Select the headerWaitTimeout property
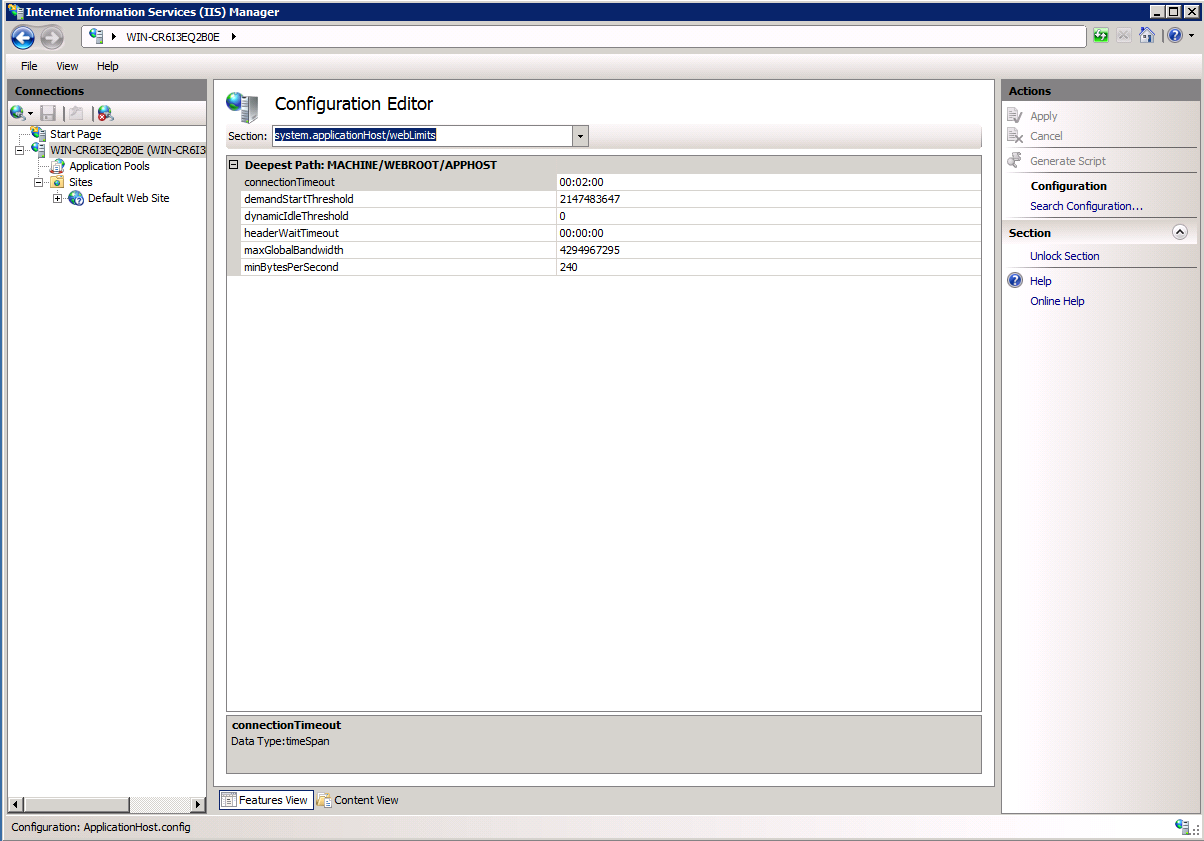 [x=291, y=233]
